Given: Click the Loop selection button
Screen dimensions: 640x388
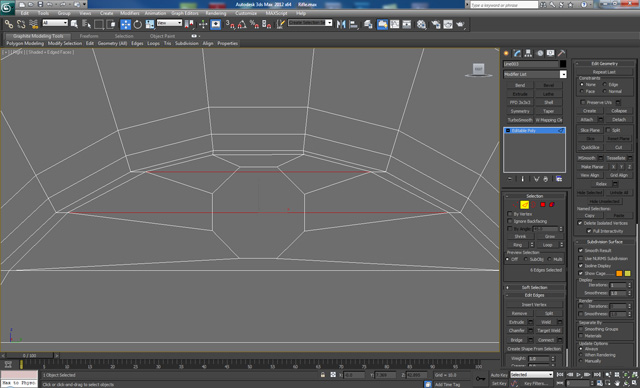Looking at the screenshot, I should 547,245.
